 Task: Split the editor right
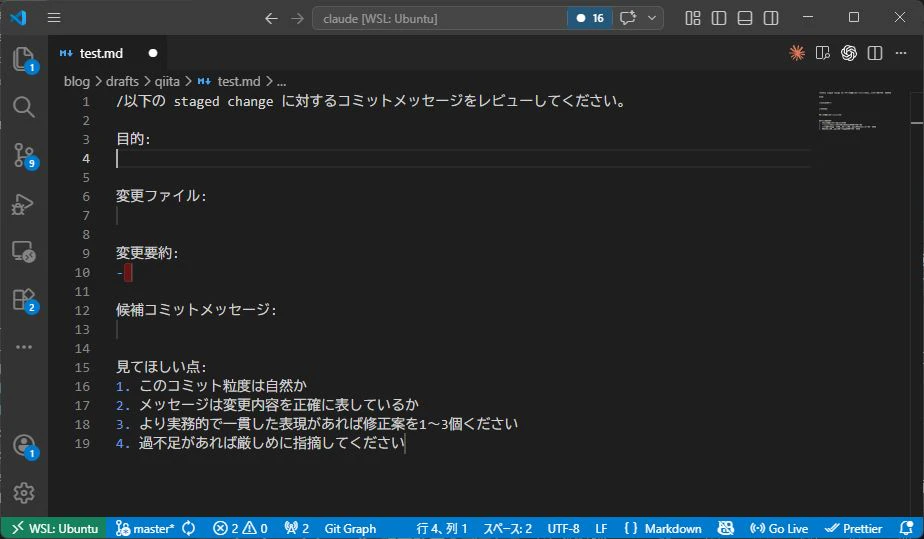pyautogui.click(x=875, y=53)
